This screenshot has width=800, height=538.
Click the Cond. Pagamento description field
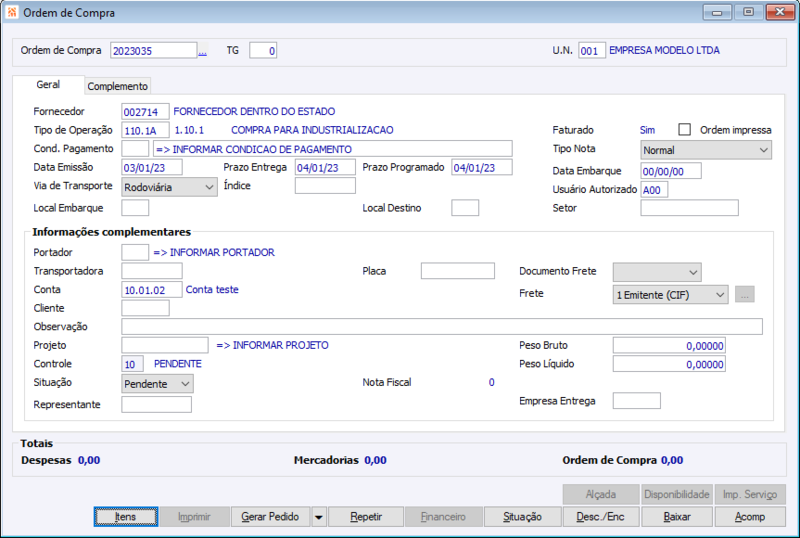(333, 149)
